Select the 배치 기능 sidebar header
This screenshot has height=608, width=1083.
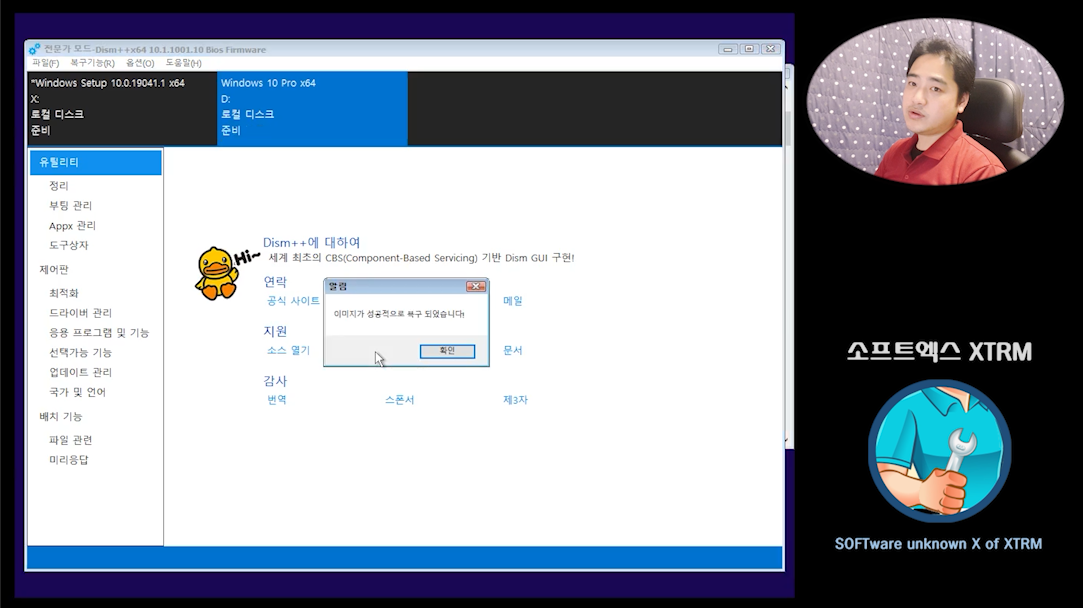click(61, 417)
